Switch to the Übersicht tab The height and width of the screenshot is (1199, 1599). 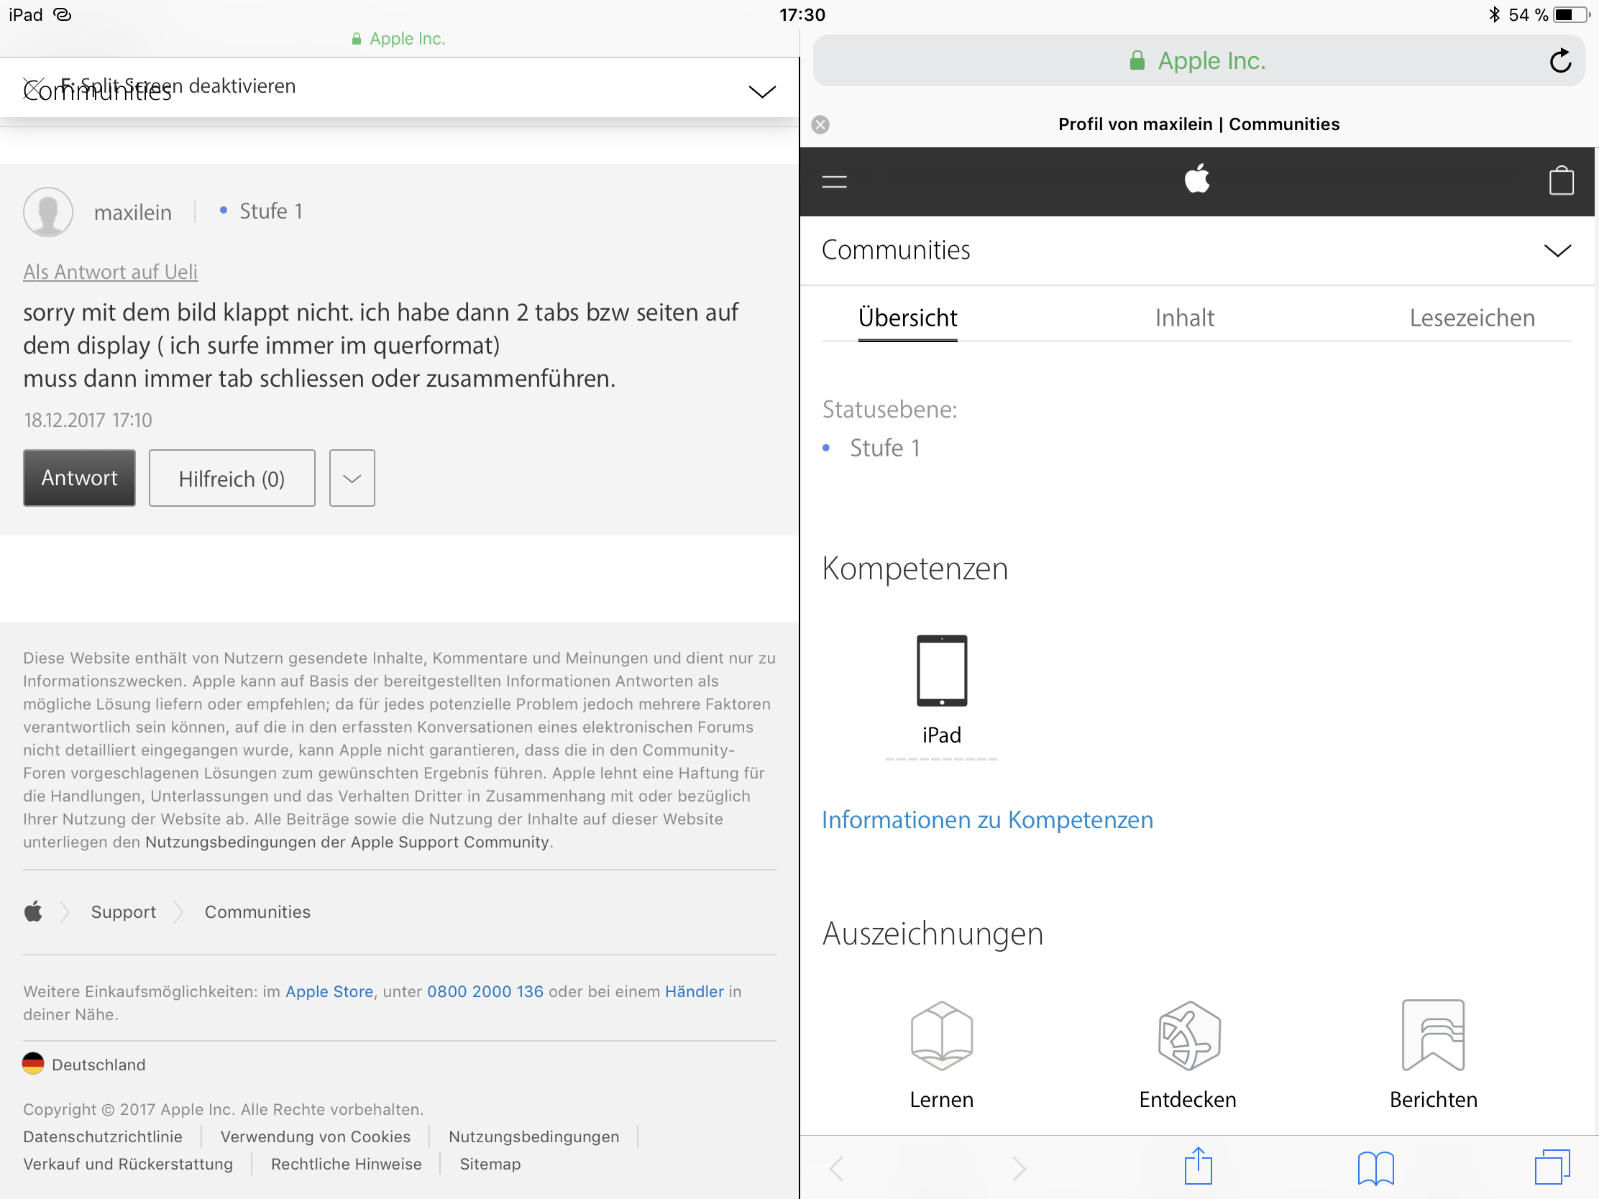pyautogui.click(x=908, y=318)
